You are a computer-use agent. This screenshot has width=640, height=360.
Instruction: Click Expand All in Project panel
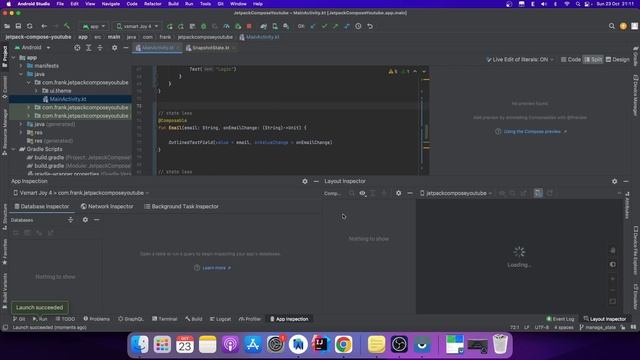point(89,48)
